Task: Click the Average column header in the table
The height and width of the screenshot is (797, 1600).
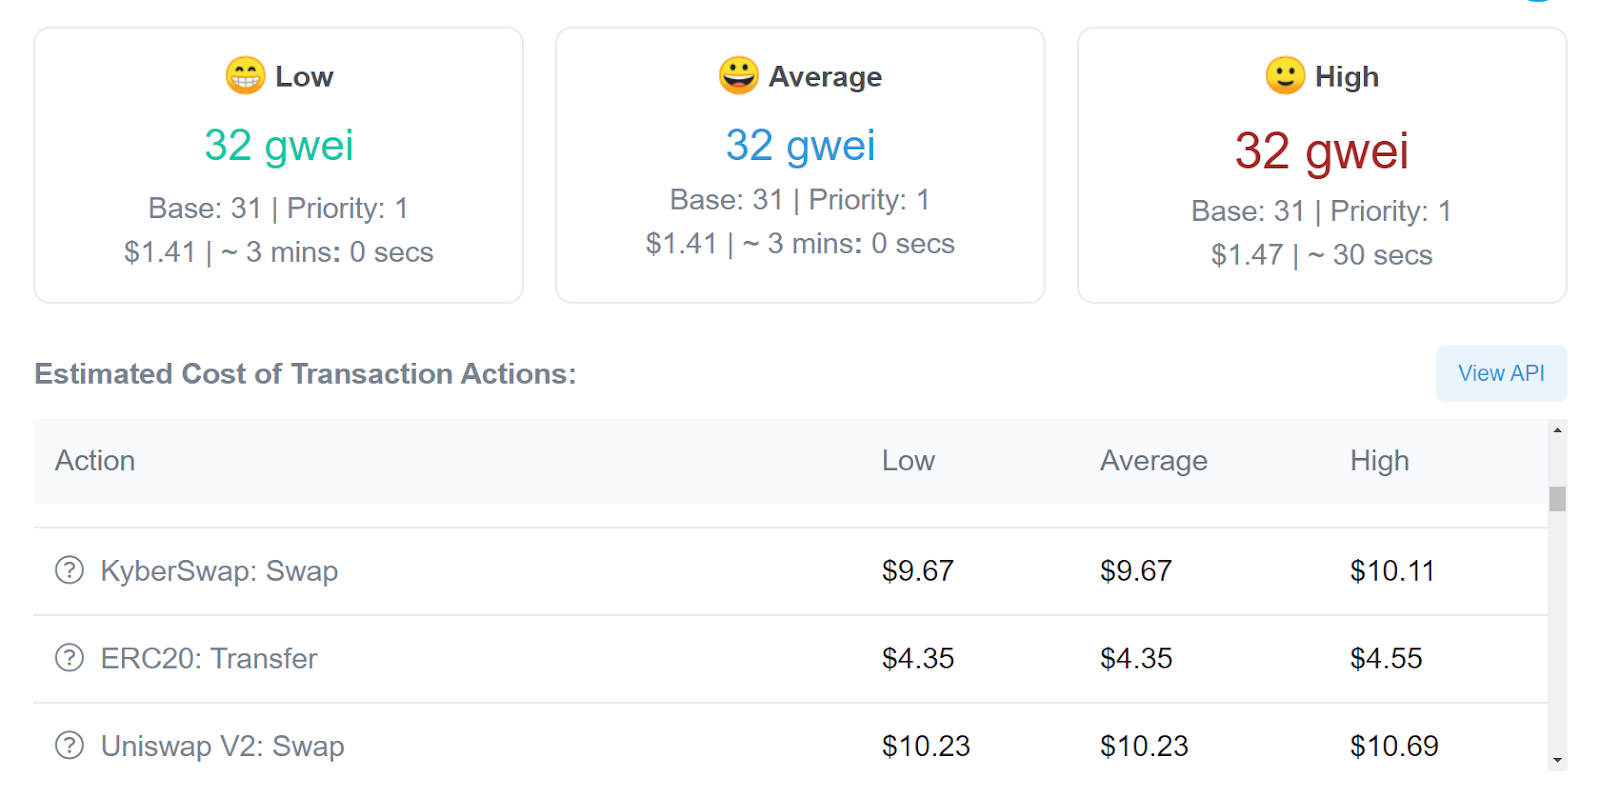Action: (x=1153, y=461)
